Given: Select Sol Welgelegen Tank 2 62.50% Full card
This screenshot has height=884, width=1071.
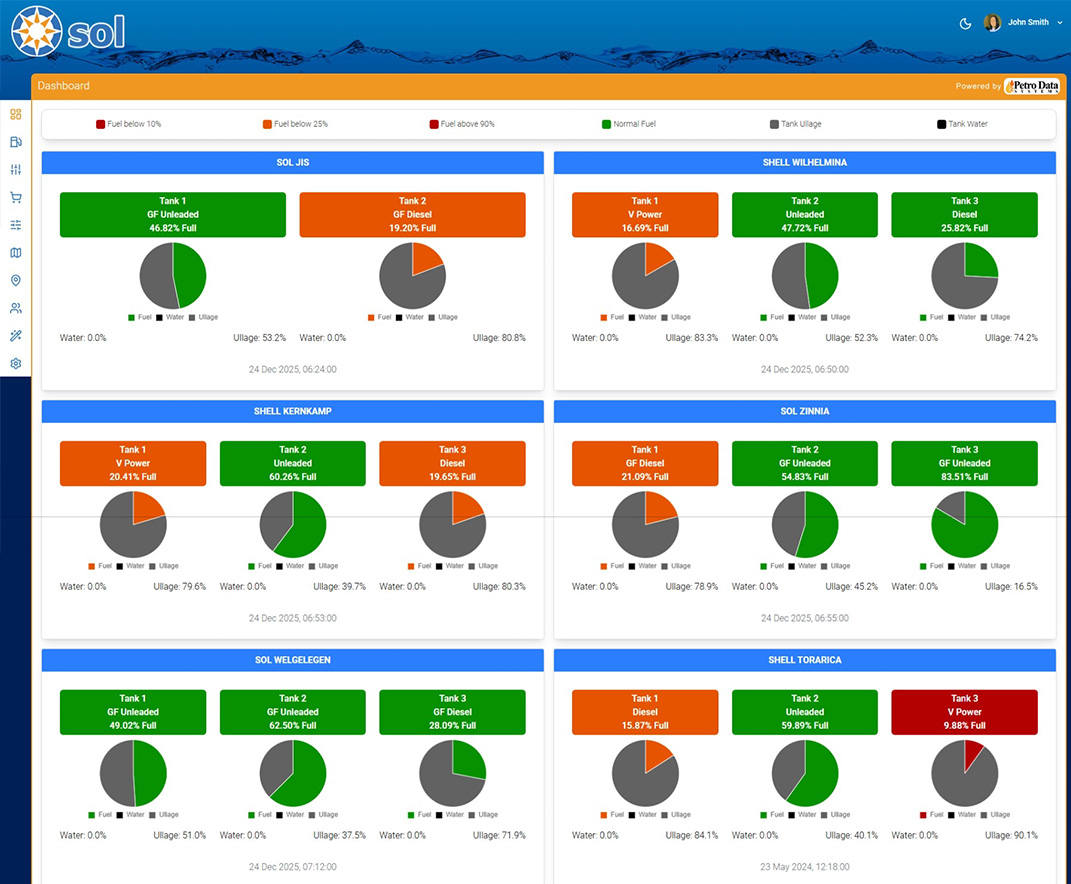Looking at the screenshot, I should pos(292,712).
